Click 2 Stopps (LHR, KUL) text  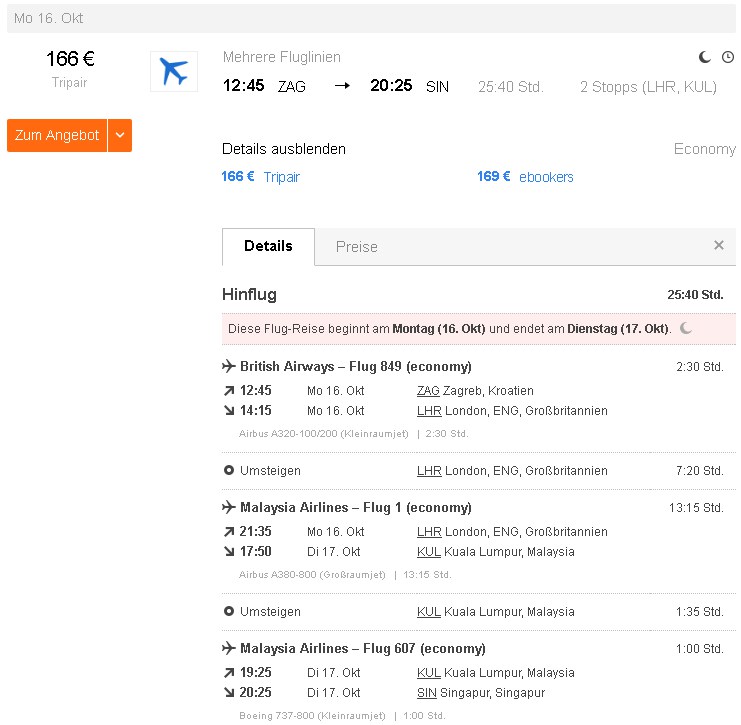pyautogui.click(x=648, y=87)
